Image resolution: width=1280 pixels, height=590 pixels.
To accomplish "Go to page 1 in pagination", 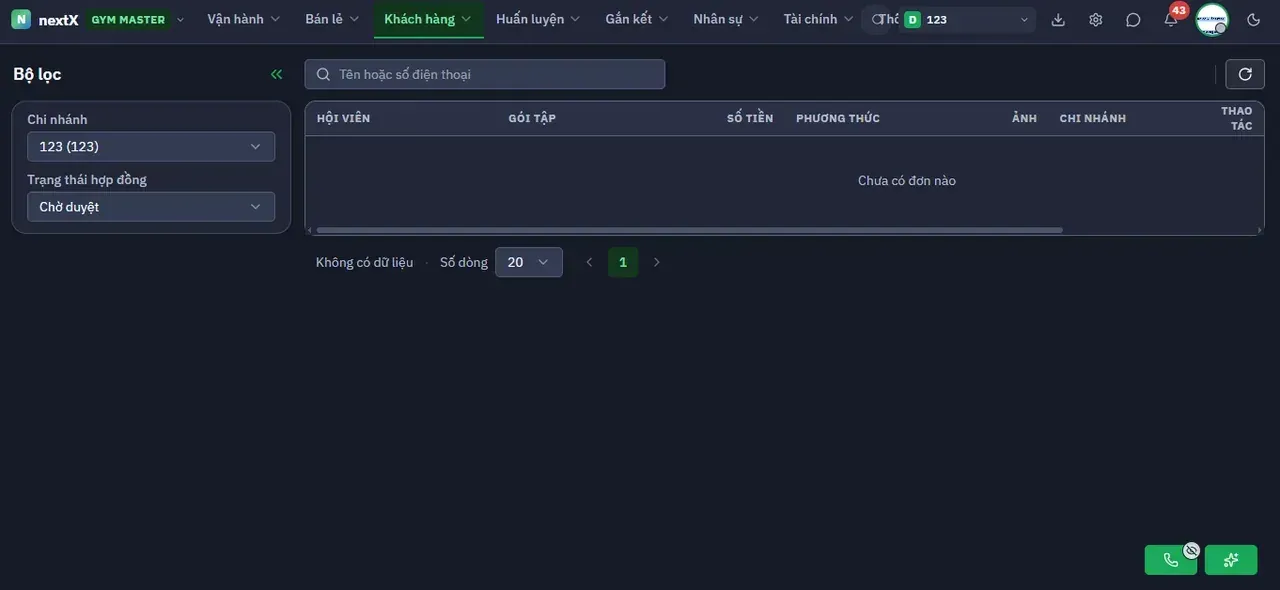I will point(623,262).
